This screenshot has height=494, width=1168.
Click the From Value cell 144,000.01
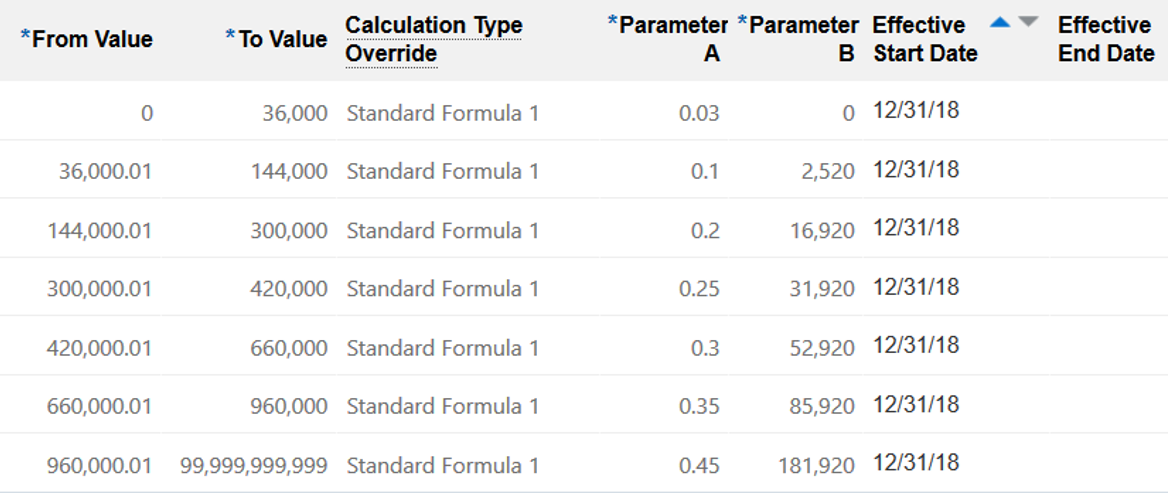[x=100, y=231]
